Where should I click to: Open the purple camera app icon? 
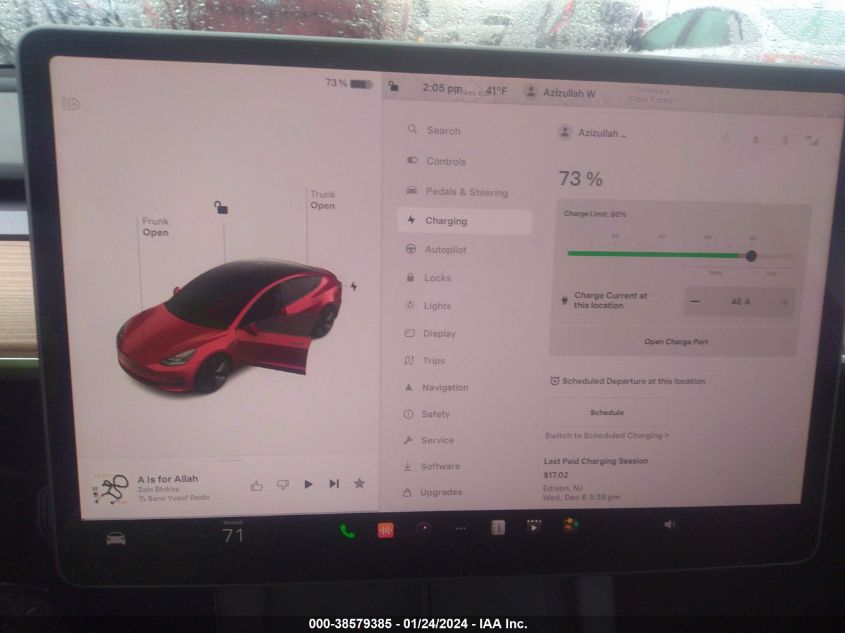(x=424, y=528)
